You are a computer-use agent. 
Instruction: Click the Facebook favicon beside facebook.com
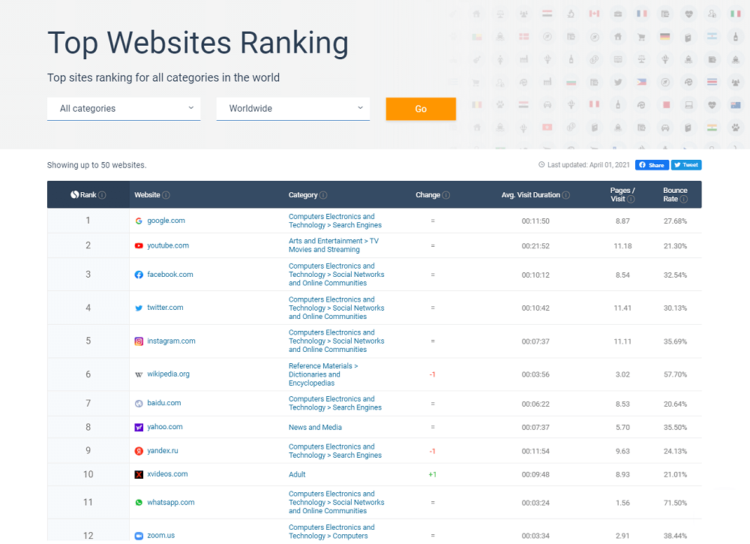tap(139, 275)
